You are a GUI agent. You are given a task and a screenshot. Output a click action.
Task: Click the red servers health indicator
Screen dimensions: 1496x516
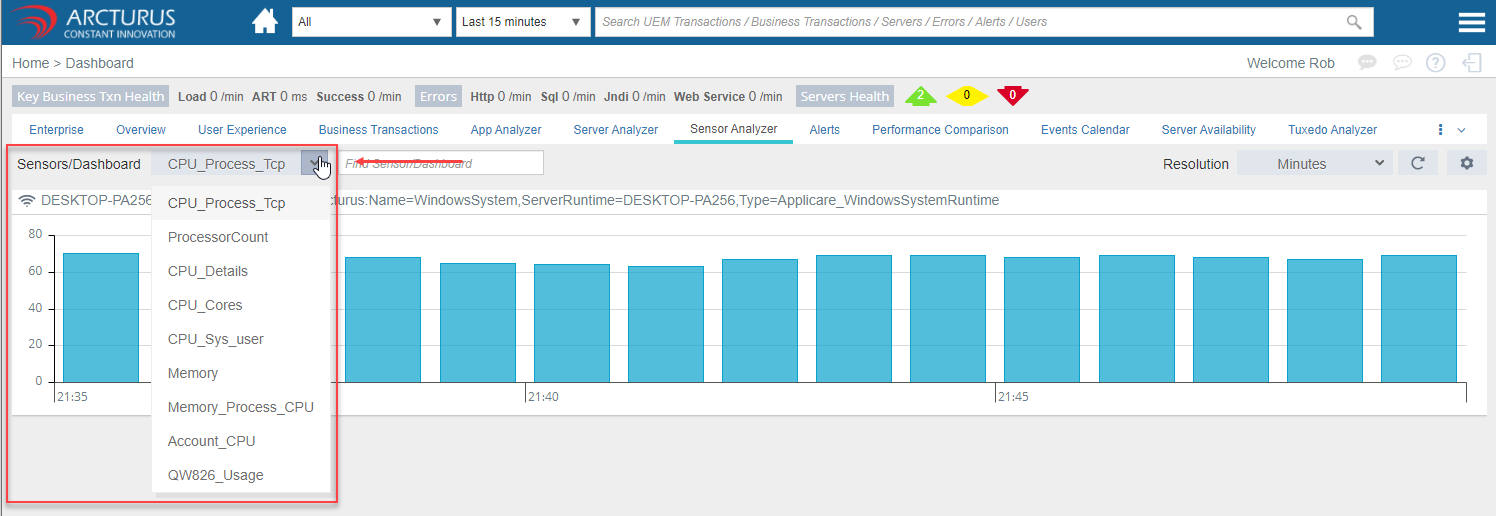pos(1013,96)
